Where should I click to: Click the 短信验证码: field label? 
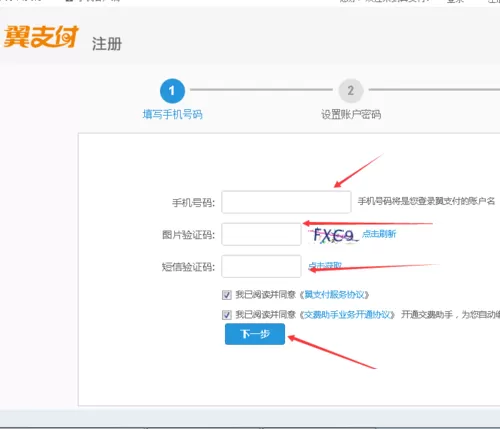(188, 267)
